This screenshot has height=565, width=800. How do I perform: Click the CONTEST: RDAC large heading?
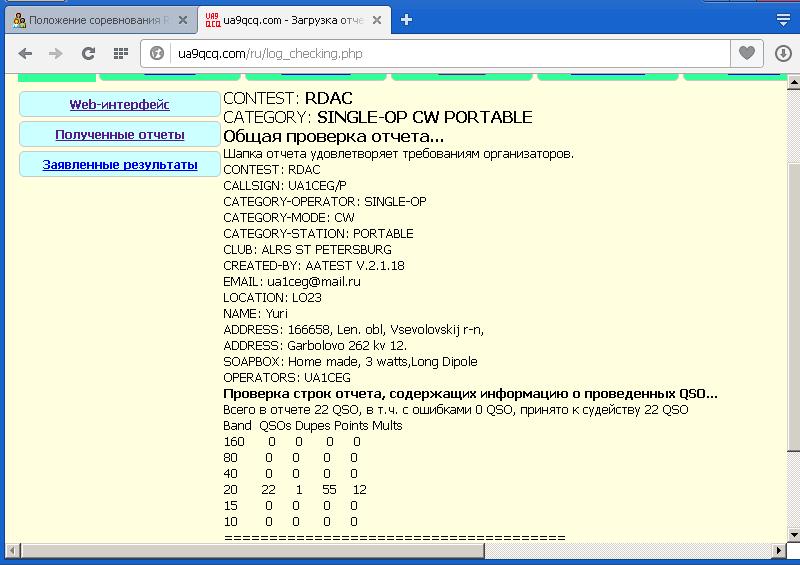click(288, 98)
